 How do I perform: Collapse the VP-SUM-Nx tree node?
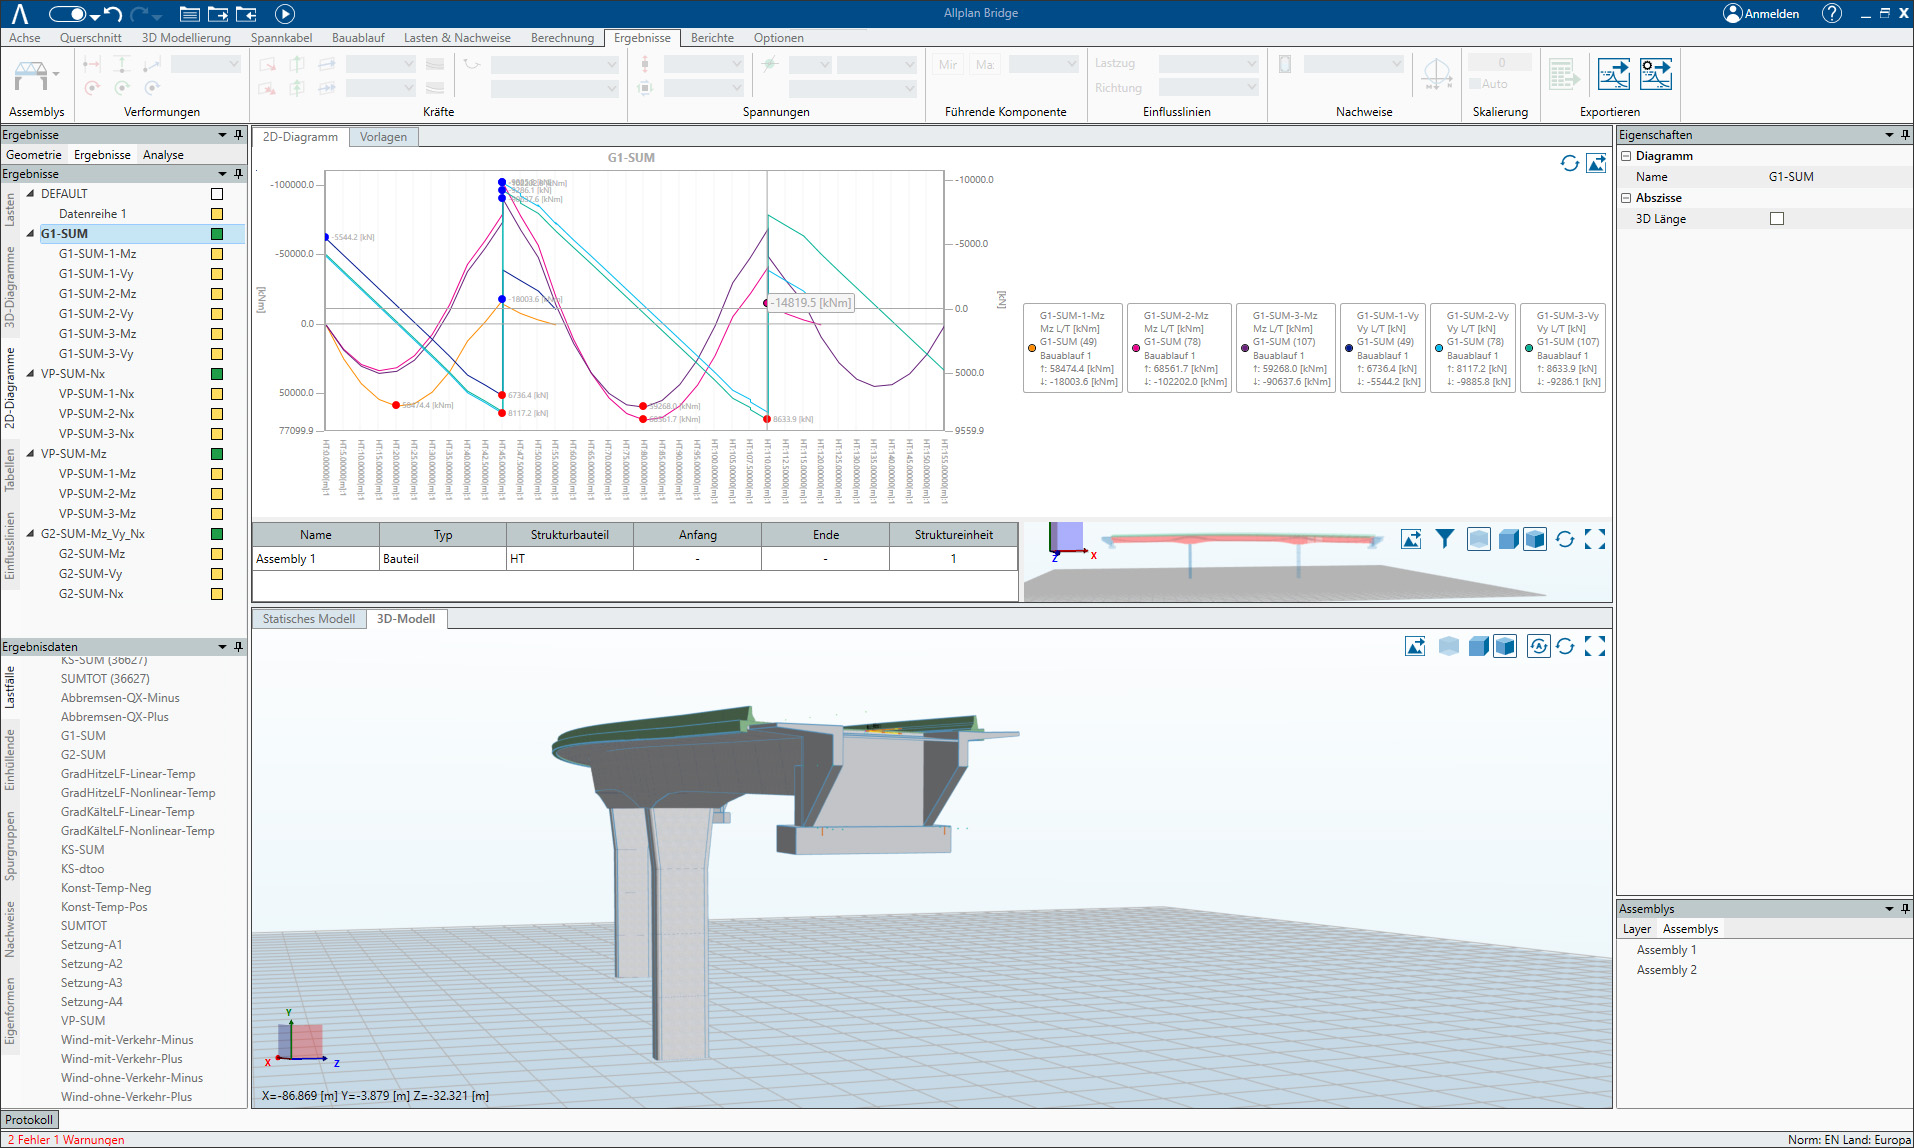[x=30, y=374]
